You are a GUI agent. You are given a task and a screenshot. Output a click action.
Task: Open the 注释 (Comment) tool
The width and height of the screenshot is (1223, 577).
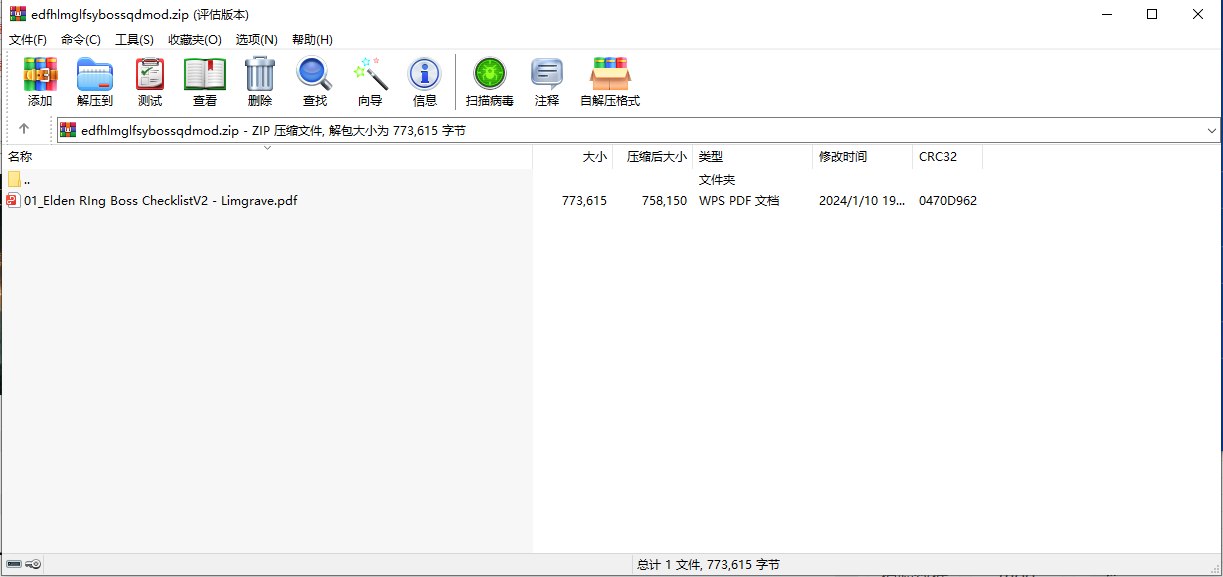547,82
